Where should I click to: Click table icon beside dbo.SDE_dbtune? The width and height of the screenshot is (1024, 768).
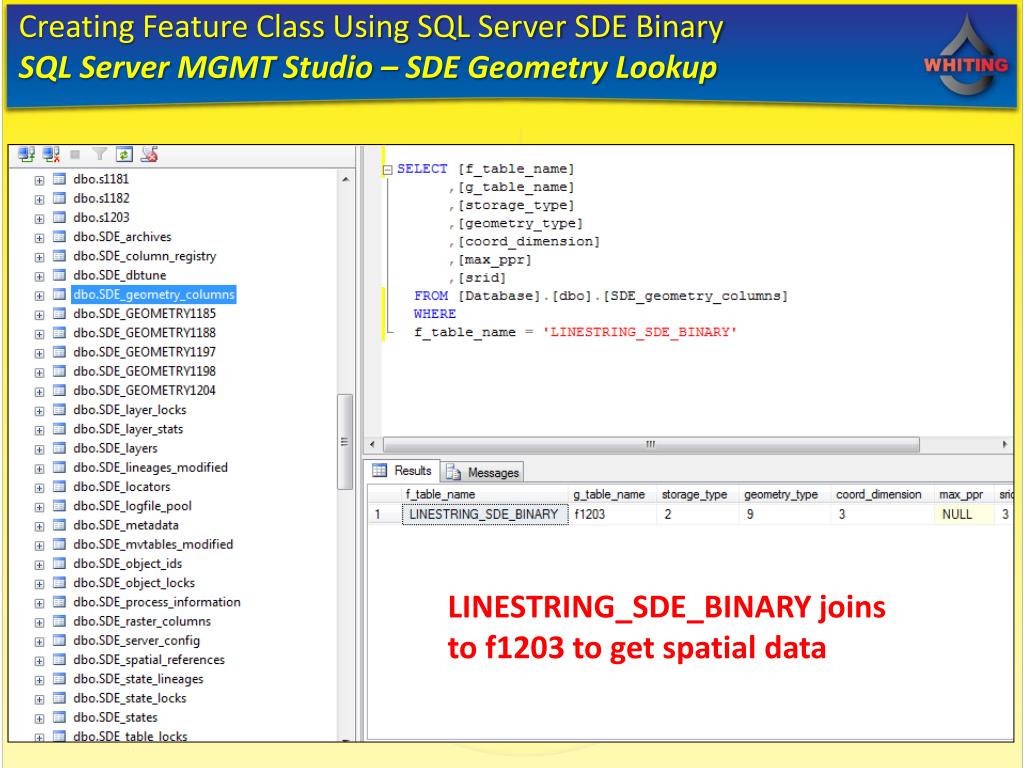pos(59,275)
